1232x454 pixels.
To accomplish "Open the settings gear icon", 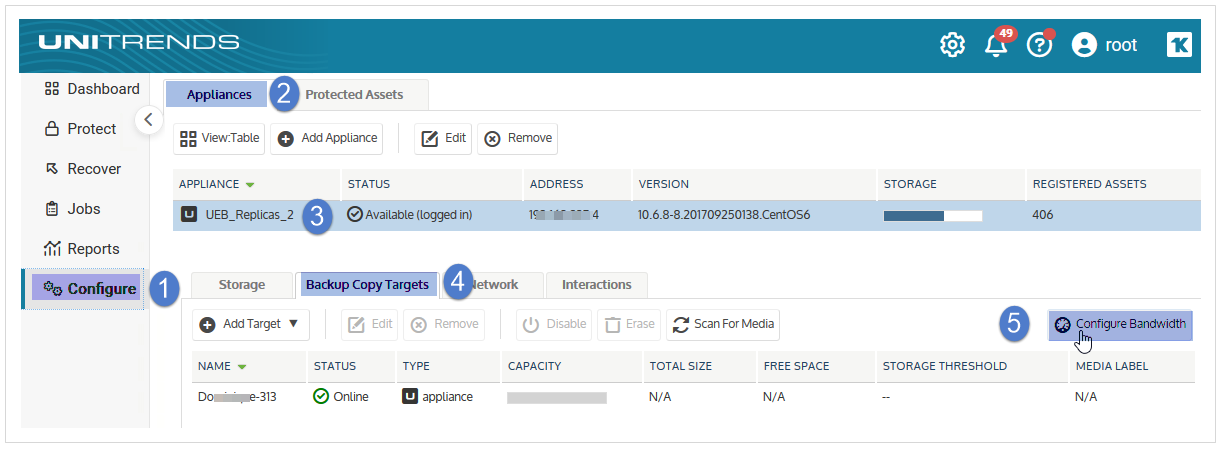I will 952,45.
